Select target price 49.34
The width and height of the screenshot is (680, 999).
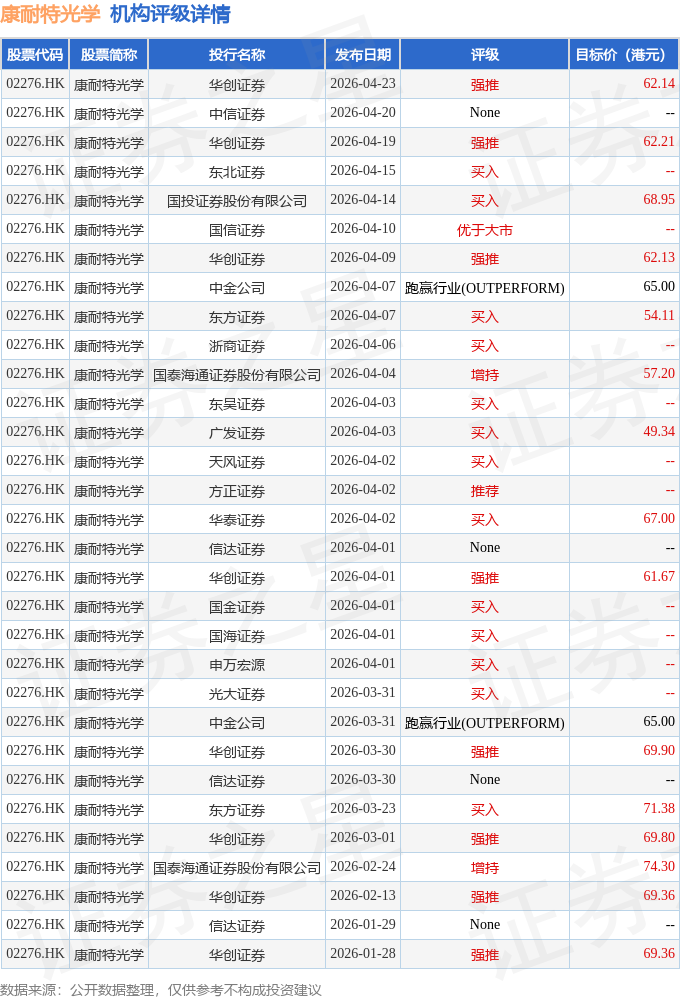[659, 431]
